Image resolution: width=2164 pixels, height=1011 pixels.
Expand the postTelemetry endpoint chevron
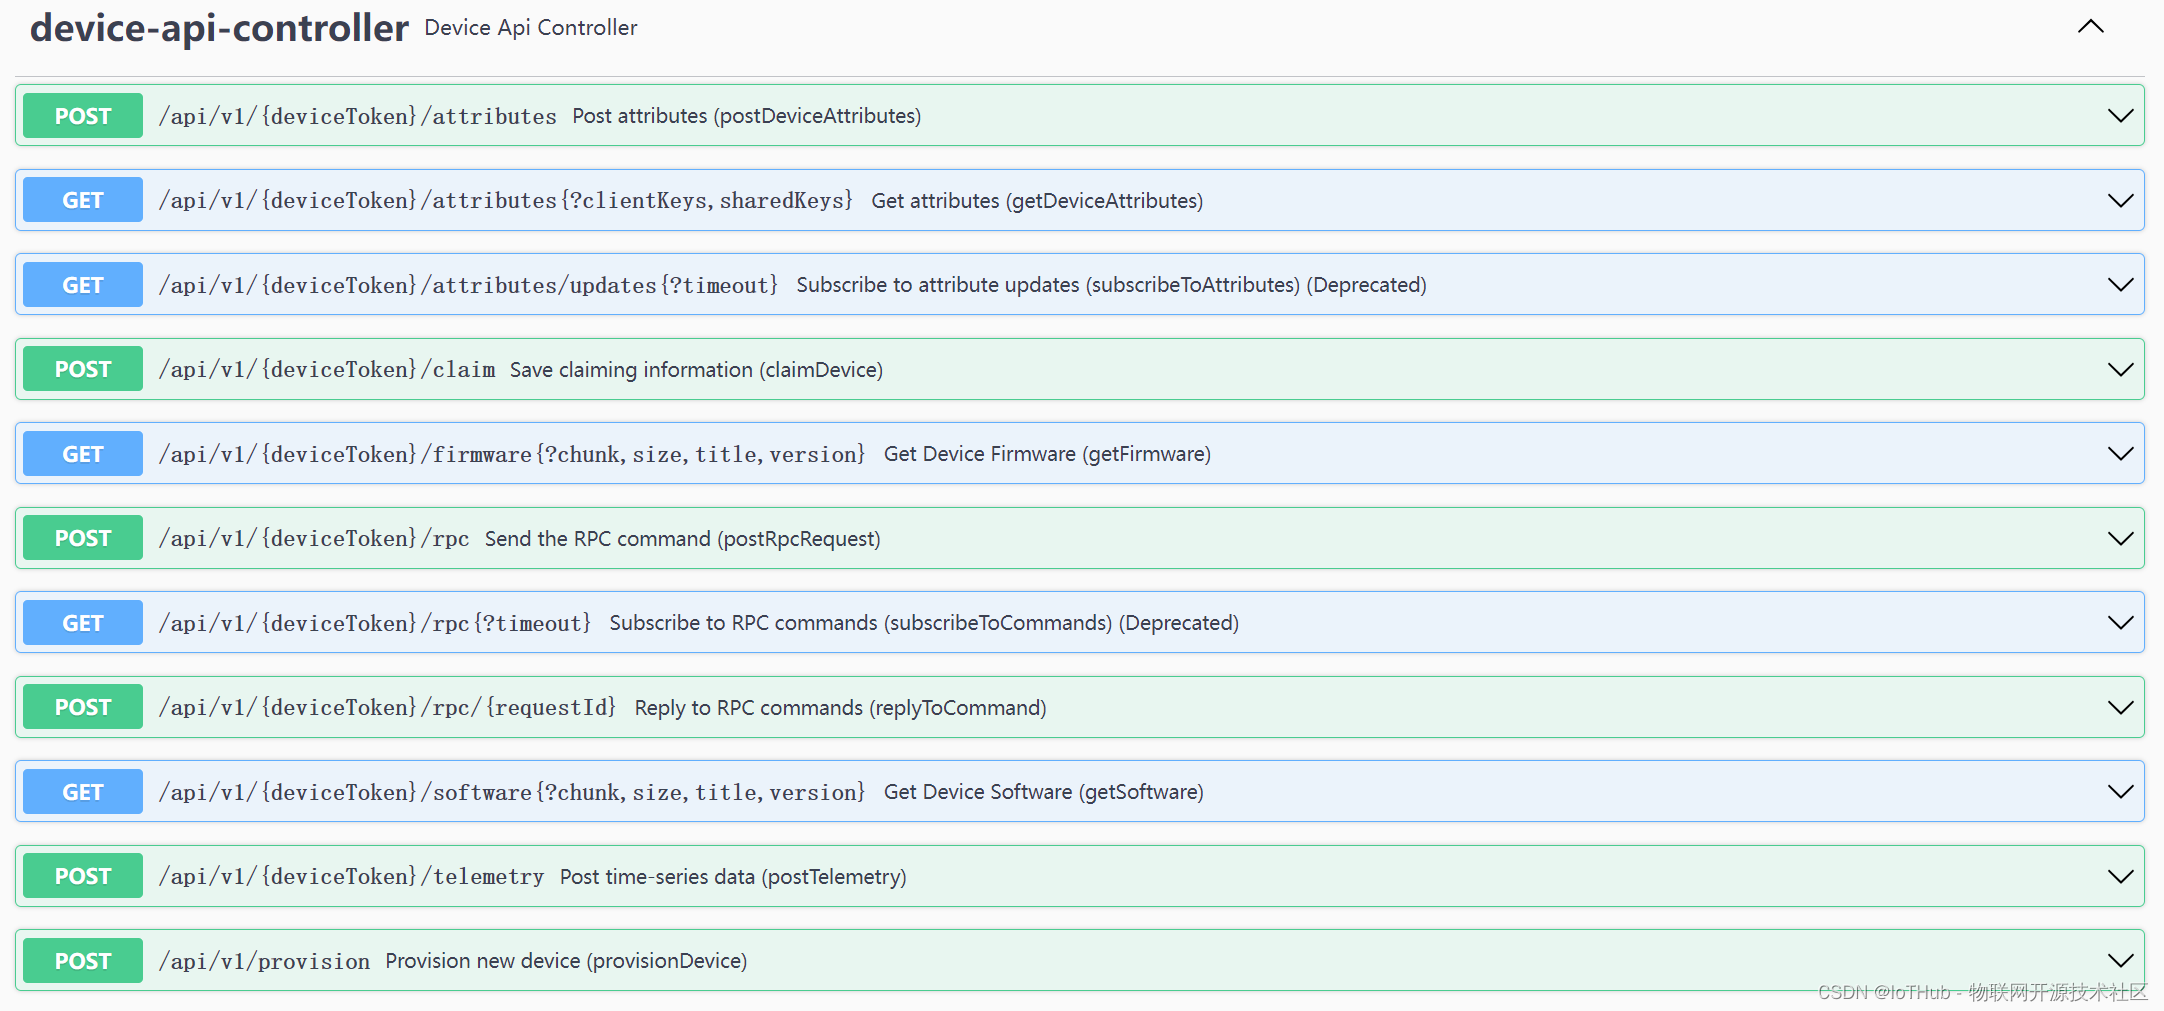point(2120,876)
